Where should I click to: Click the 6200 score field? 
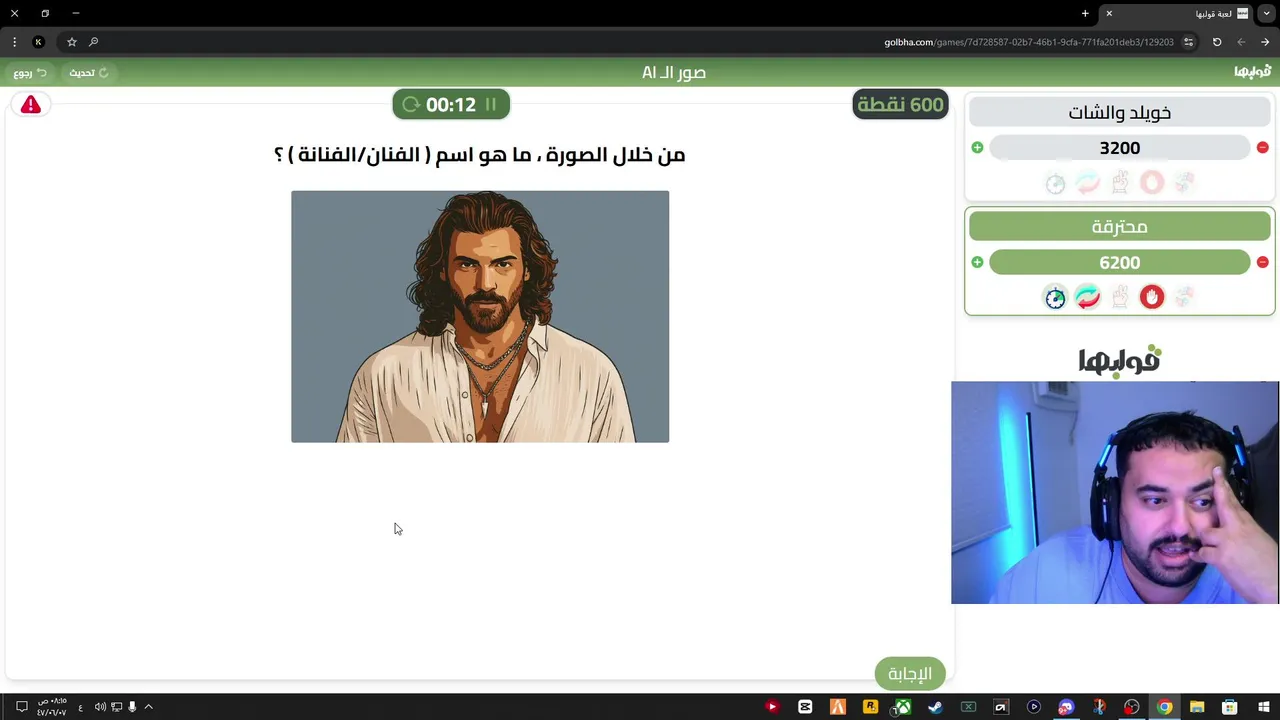1120,262
